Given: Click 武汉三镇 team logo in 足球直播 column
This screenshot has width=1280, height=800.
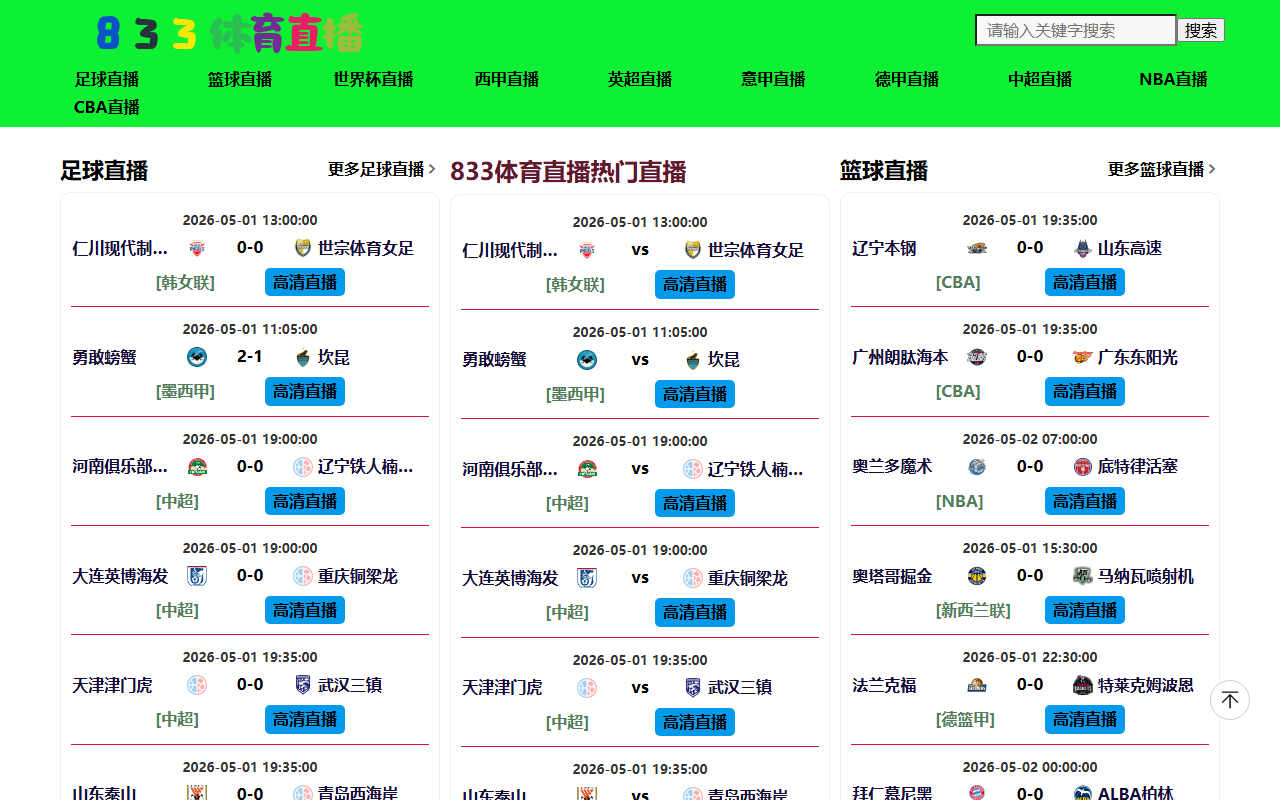Looking at the screenshot, I should point(303,685).
